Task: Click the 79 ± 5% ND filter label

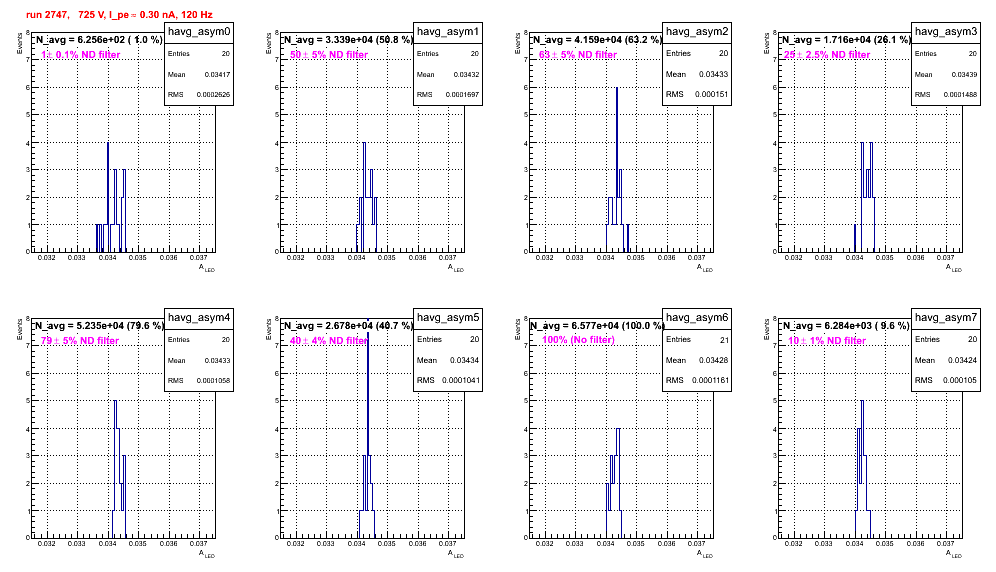Action: click(x=80, y=341)
